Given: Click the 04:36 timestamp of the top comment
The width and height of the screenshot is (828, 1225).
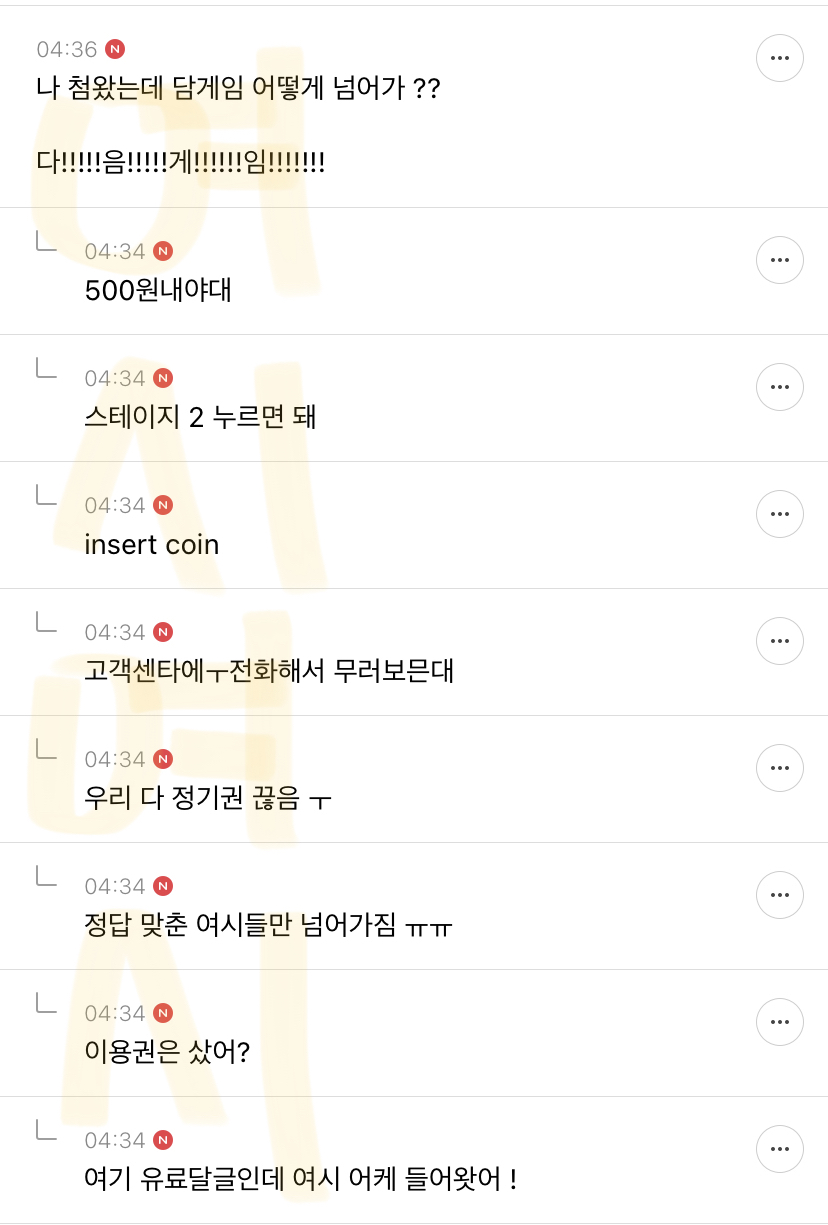Looking at the screenshot, I should click(x=67, y=49).
